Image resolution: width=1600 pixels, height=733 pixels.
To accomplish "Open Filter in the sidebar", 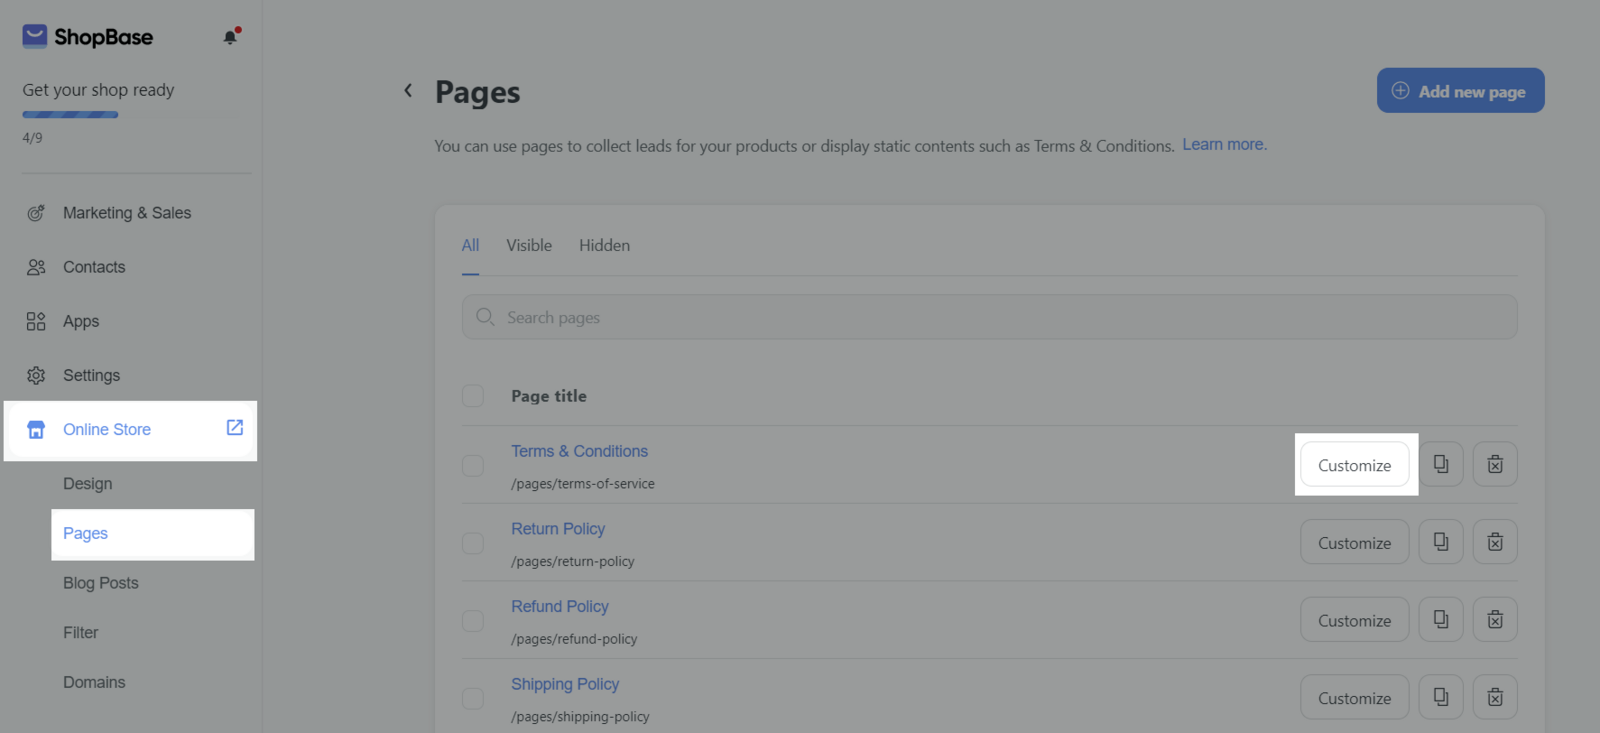I will click(81, 633).
